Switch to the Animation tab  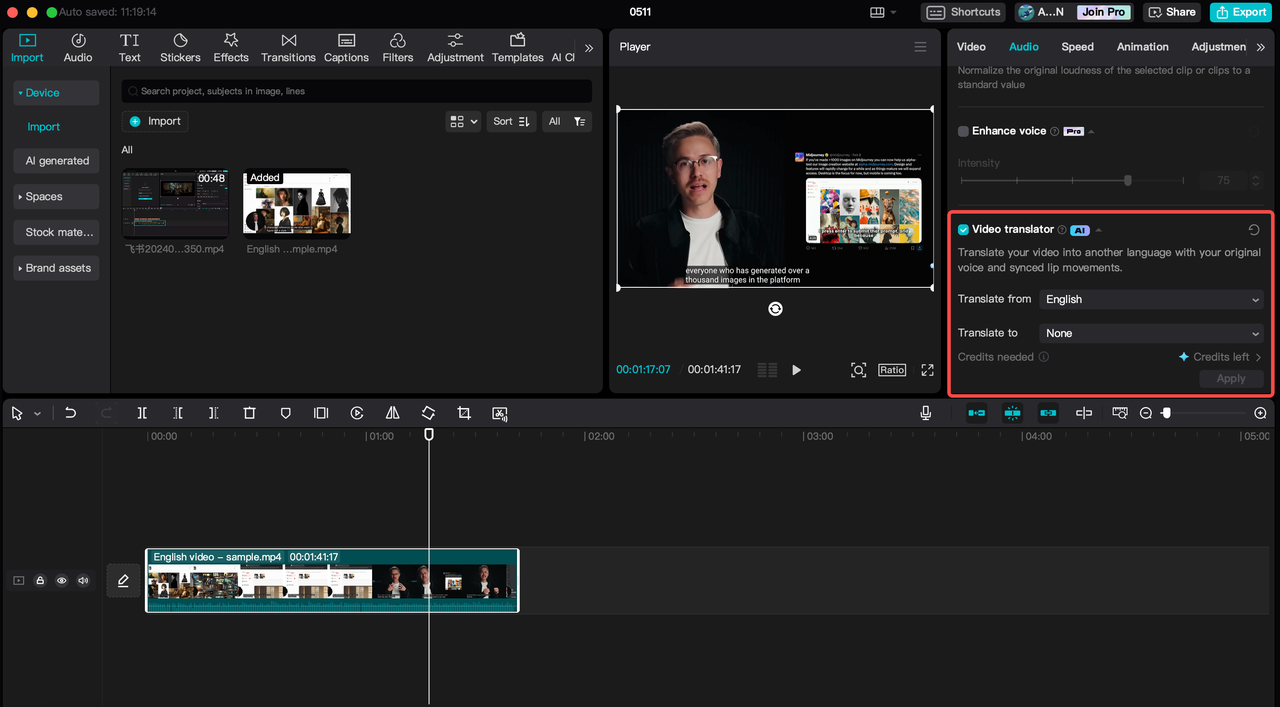click(1142, 47)
